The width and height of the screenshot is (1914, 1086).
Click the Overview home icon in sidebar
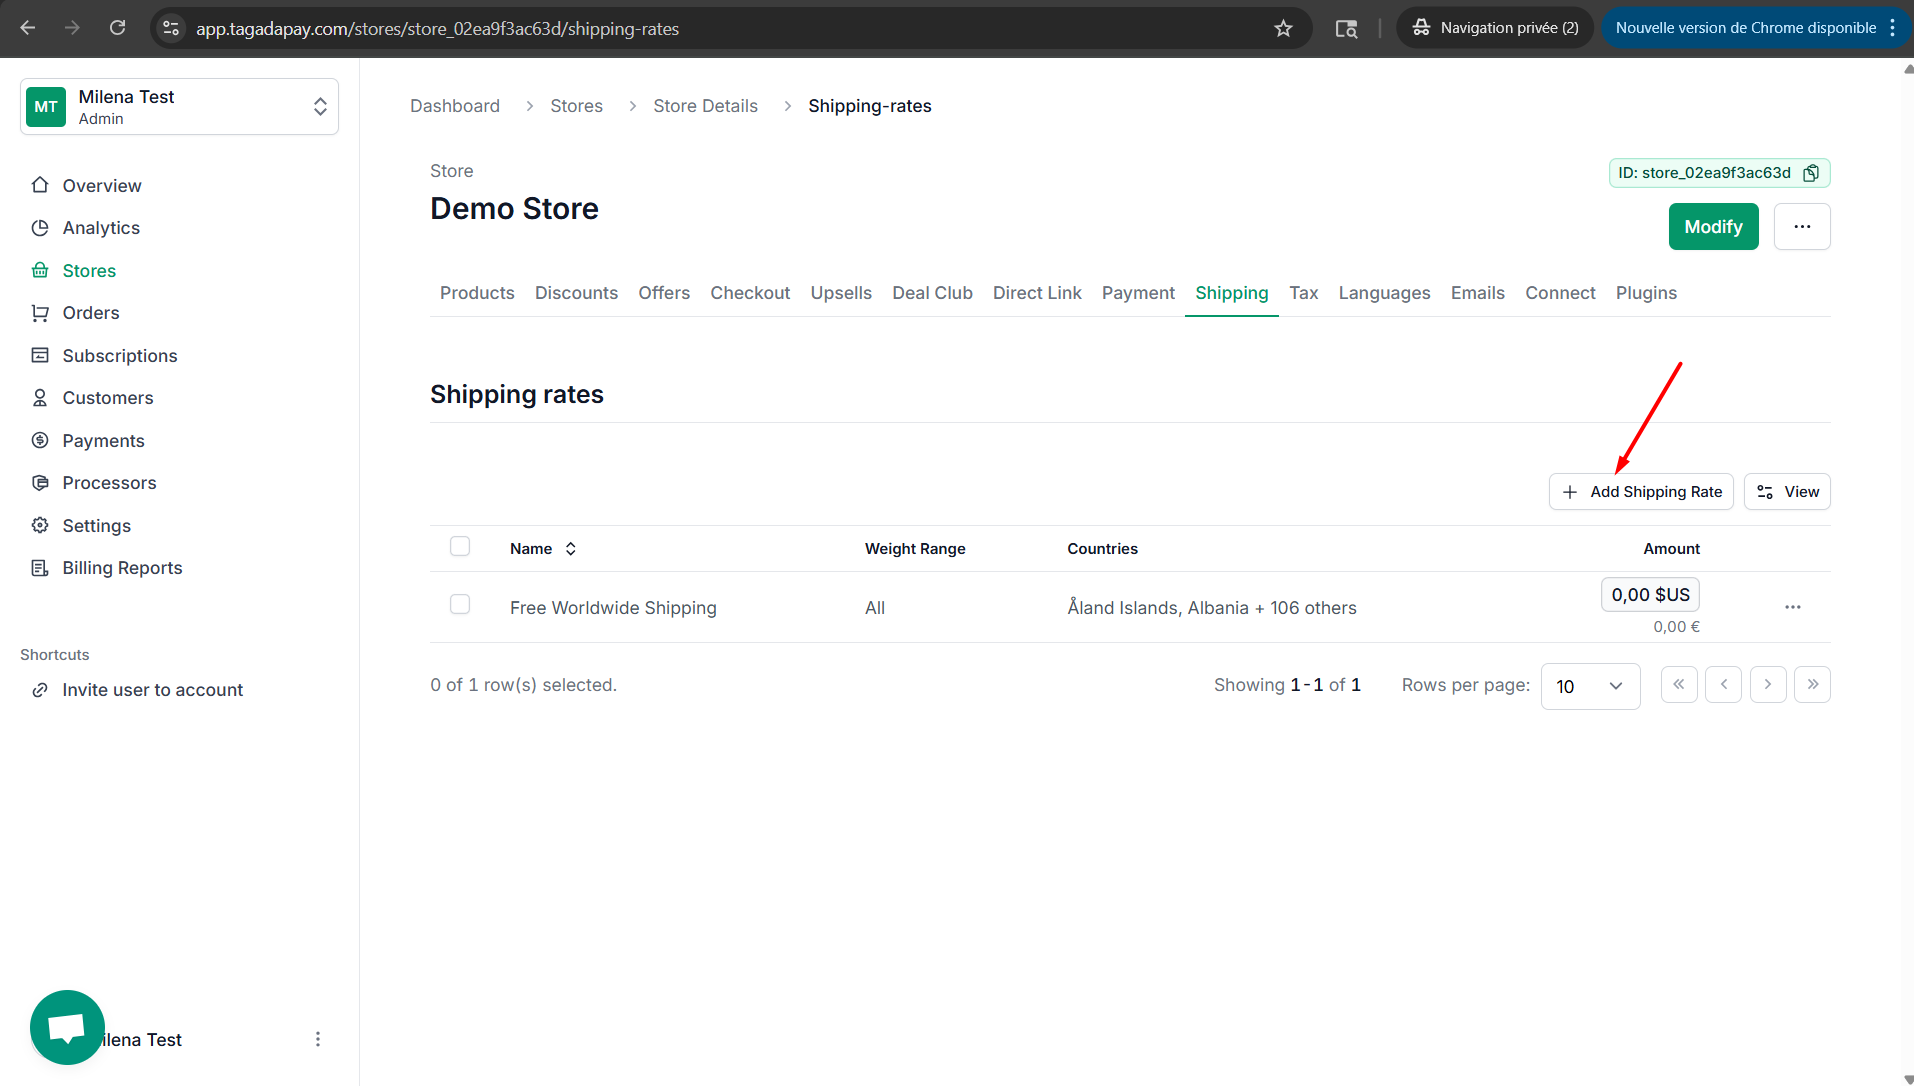click(40, 185)
